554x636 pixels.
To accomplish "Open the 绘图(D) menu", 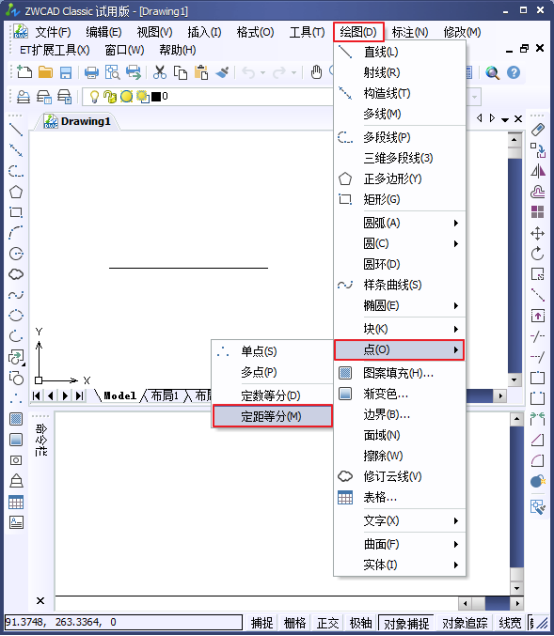I will click(359, 32).
